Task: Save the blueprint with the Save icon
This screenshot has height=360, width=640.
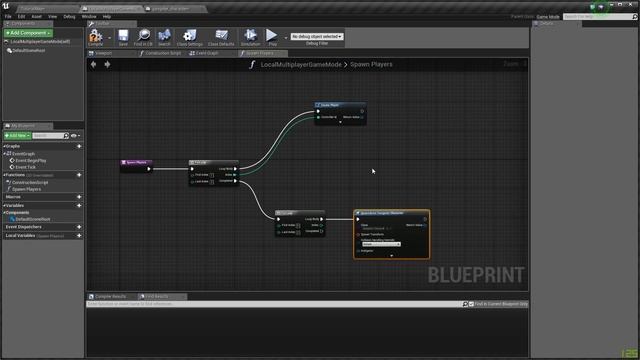Action: tap(123, 37)
